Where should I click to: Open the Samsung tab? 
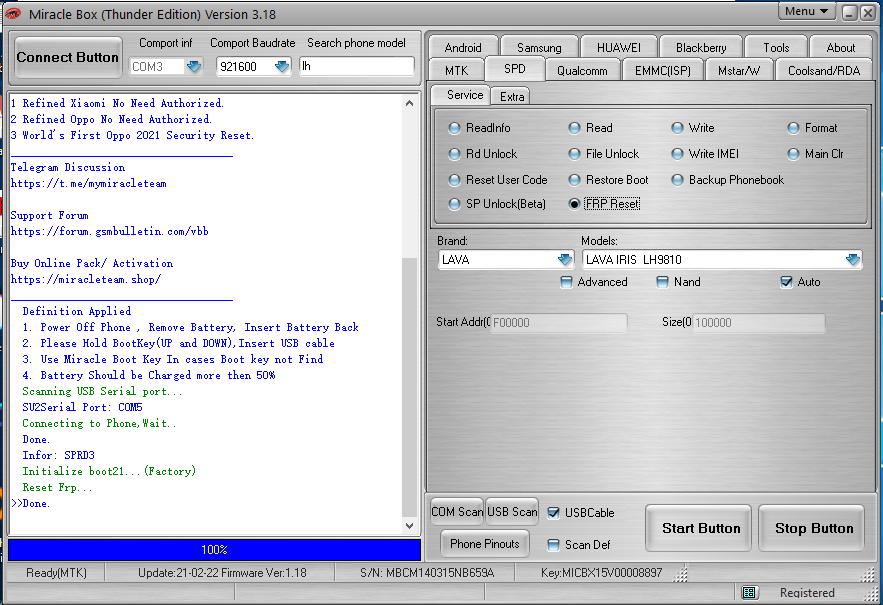point(539,47)
